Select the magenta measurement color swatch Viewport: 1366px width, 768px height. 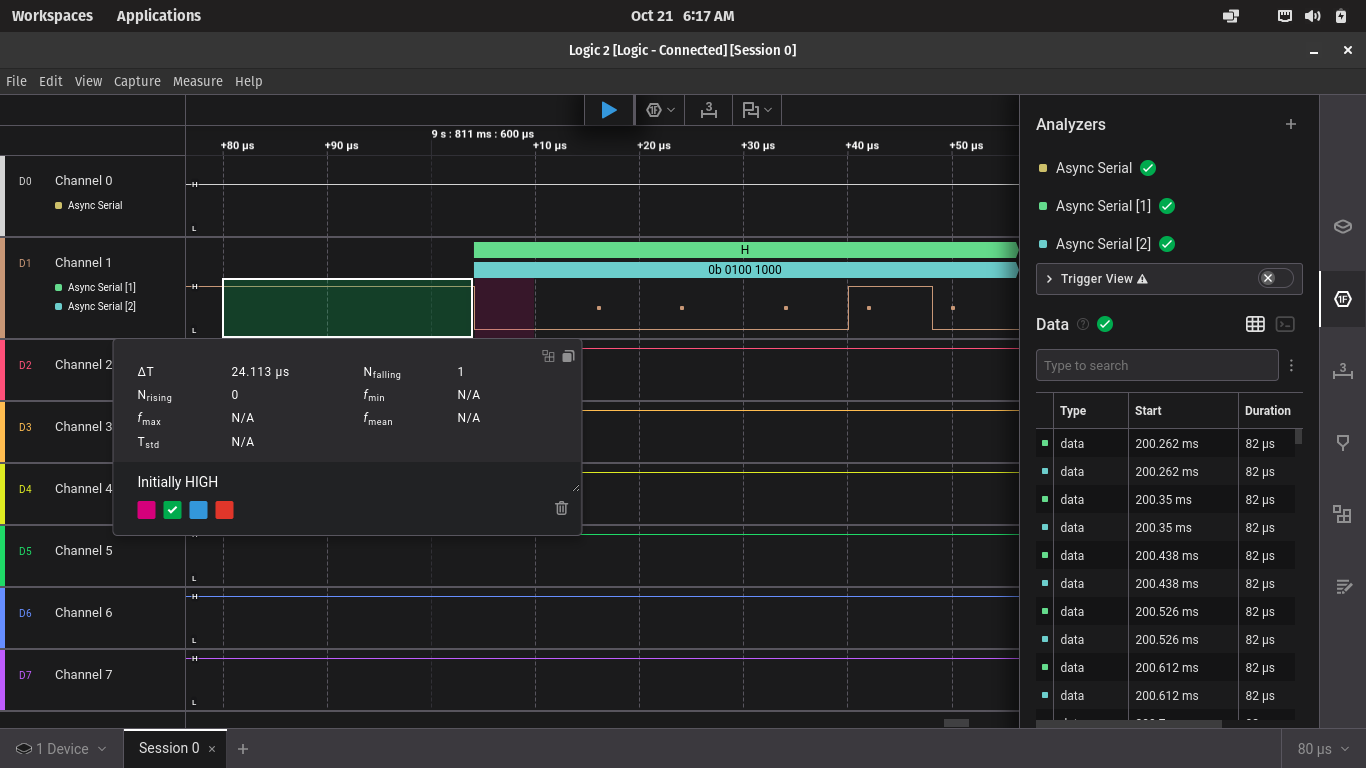[x=146, y=510]
